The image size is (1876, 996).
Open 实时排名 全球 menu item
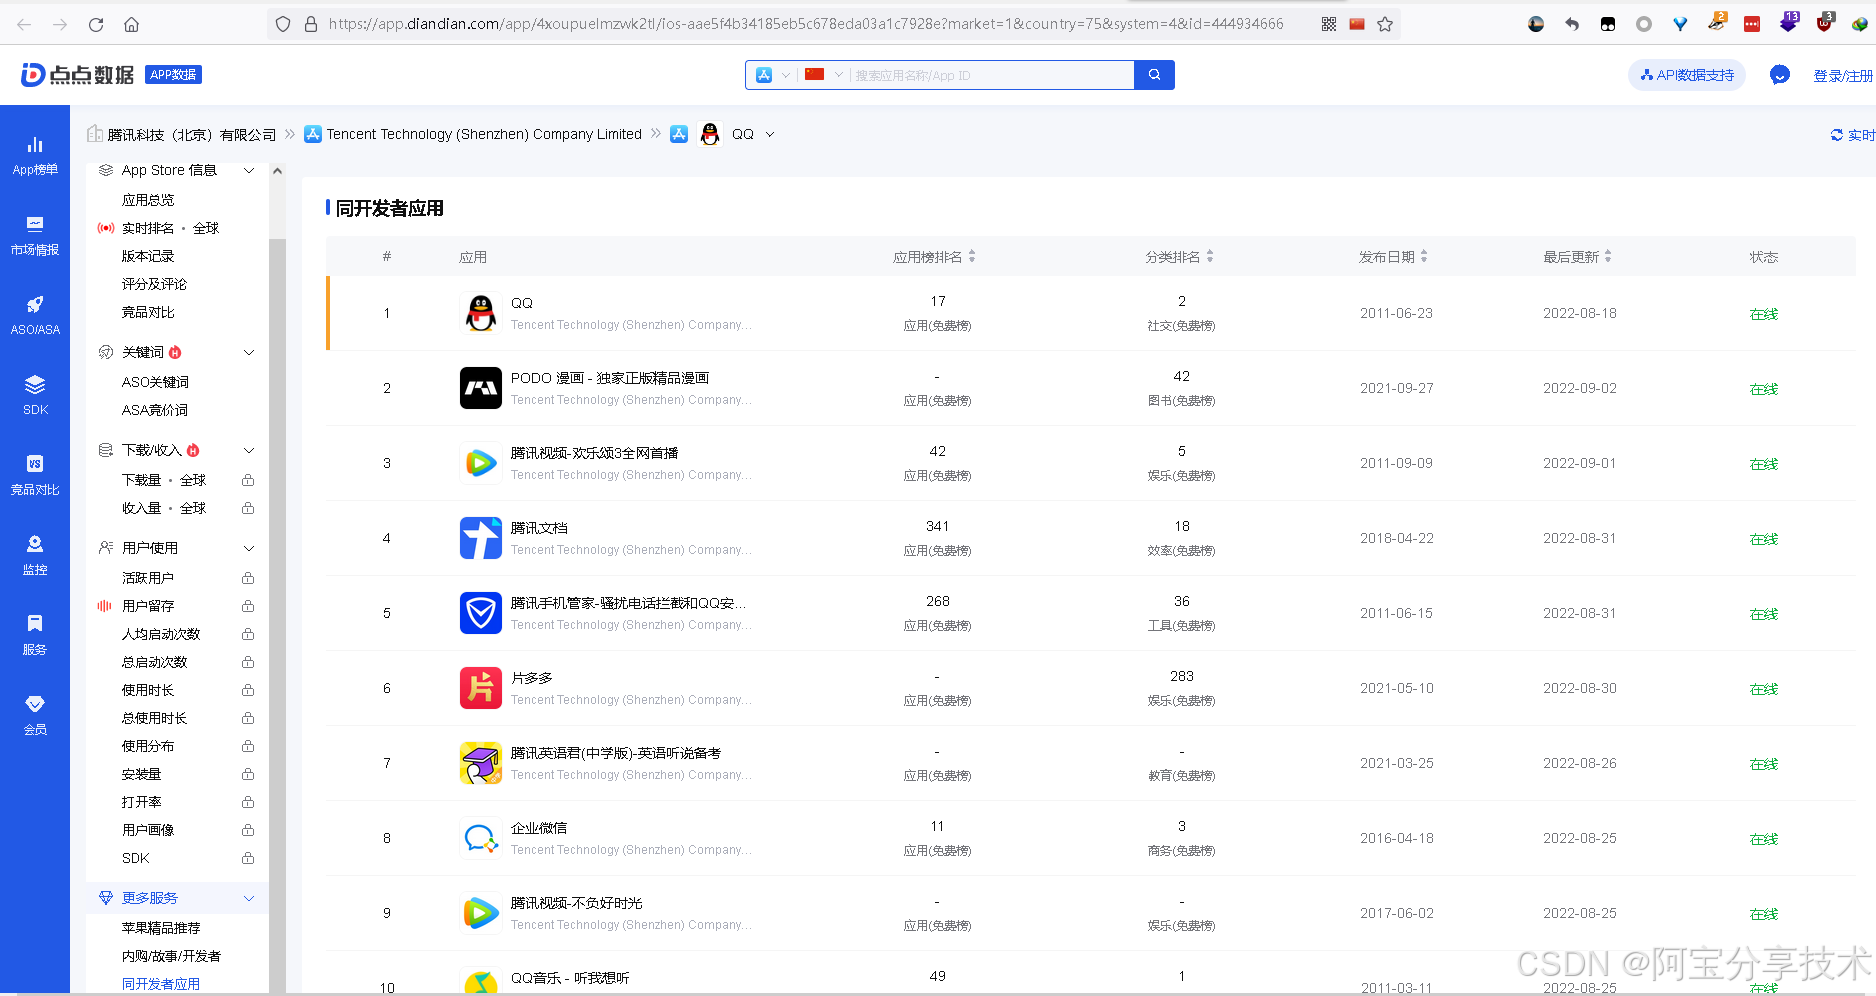tap(170, 228)
